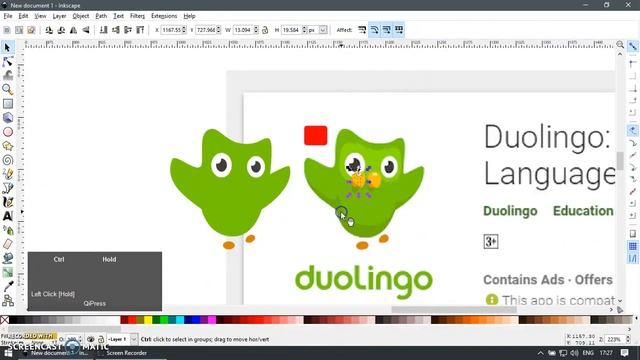This screenshot has width=640, height=360.
Task: Select the Spiral tool
Action: click(x=7, y=160)
